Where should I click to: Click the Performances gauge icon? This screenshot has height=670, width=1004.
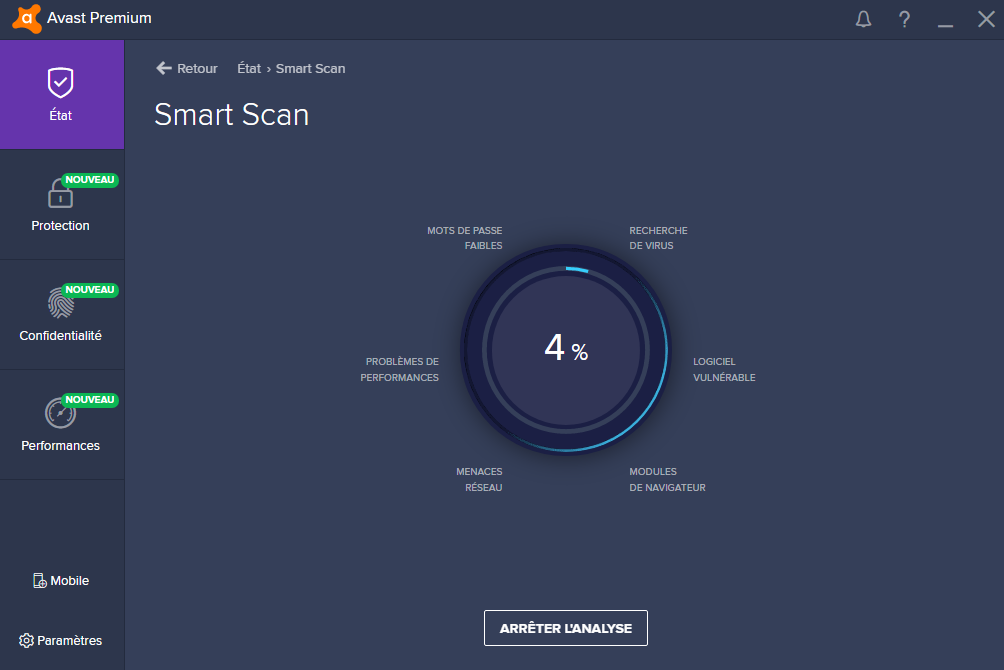click(60, 412)
